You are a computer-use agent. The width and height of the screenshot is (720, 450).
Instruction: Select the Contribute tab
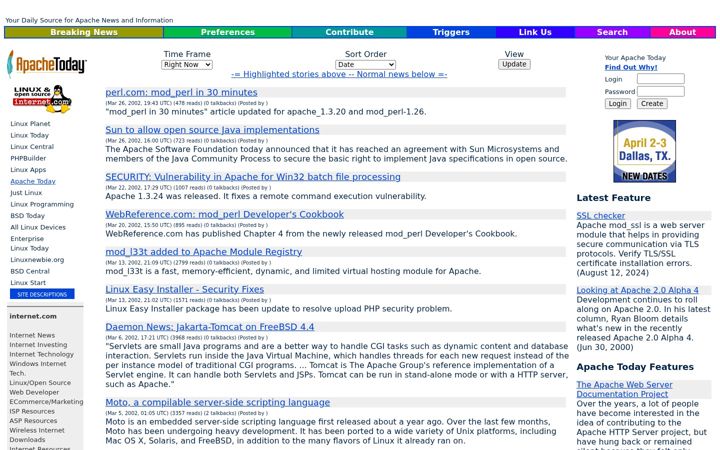349,32
